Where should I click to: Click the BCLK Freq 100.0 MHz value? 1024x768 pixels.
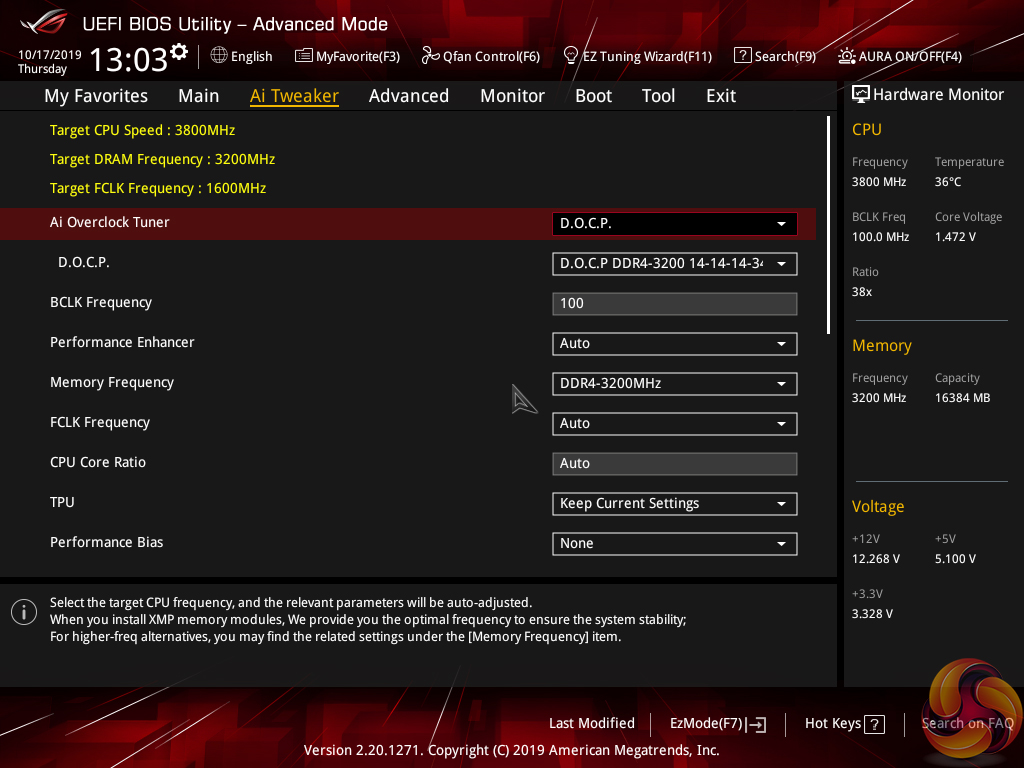point(880,237)
